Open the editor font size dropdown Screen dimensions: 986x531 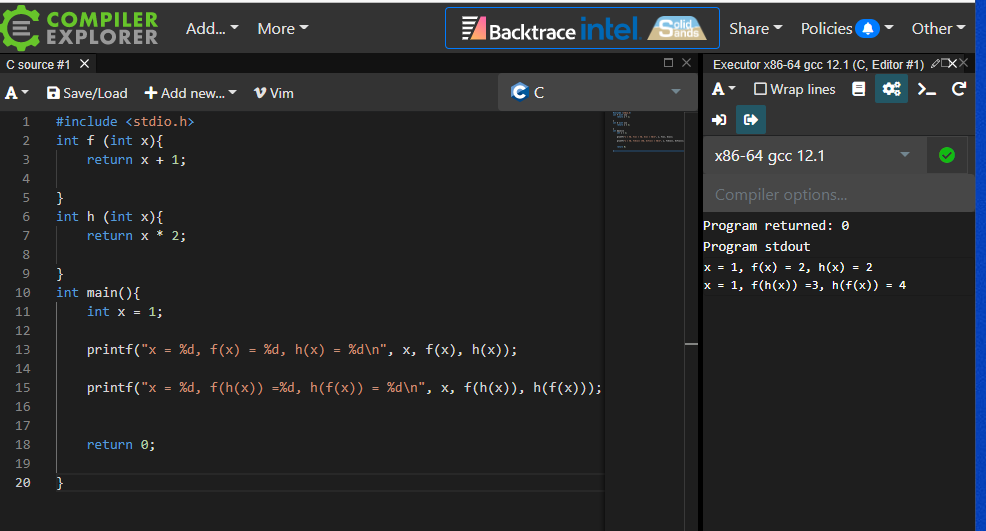[x=17, y=93]
